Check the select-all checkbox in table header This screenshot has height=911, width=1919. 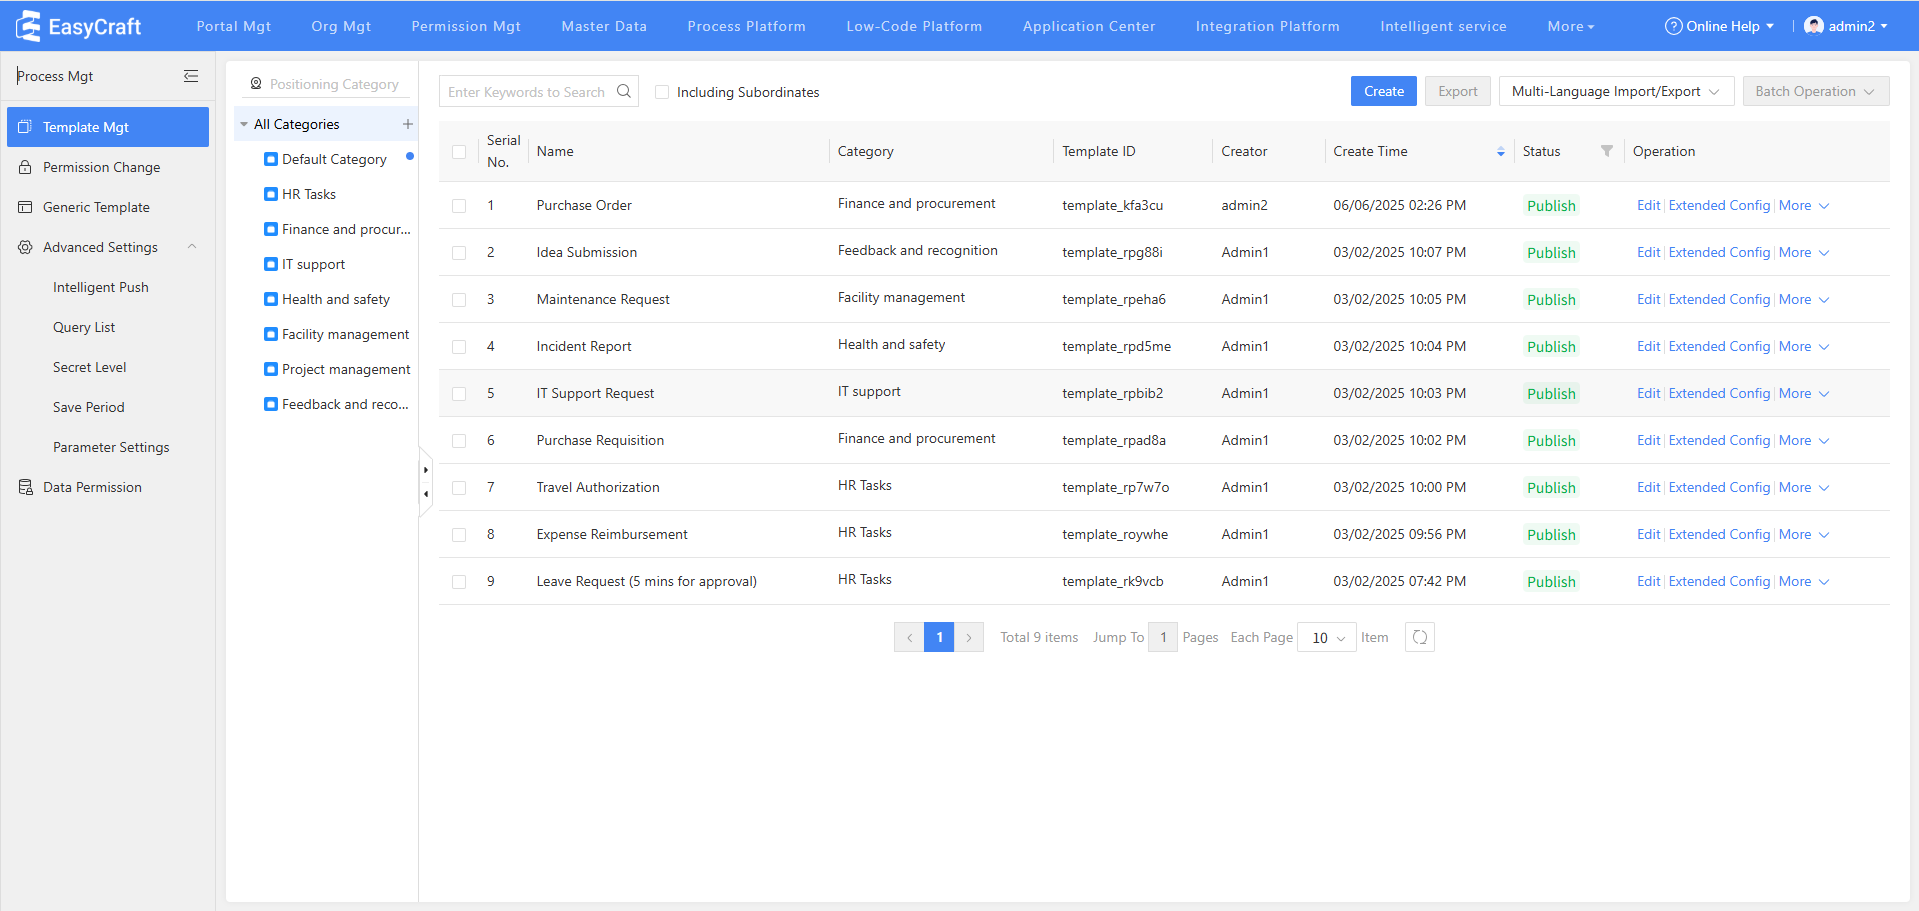point(459,152)
